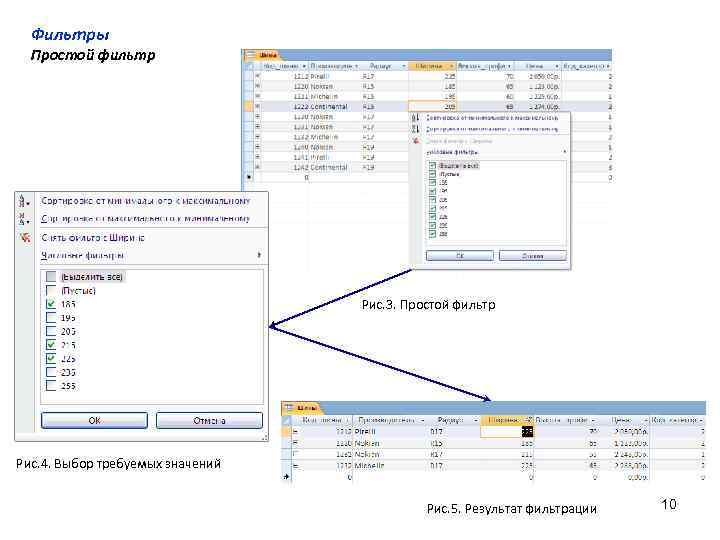Uncheck value 215 in large filter list

click(x=51, y=345)
